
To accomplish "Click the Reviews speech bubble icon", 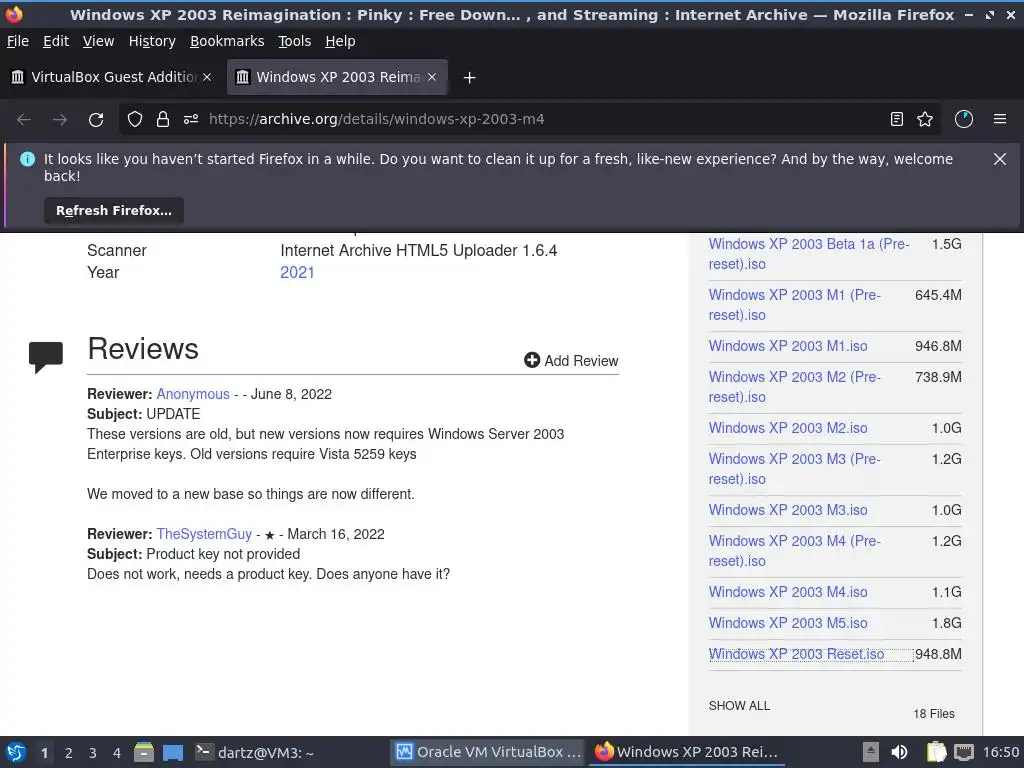I will tap(46, 357).
